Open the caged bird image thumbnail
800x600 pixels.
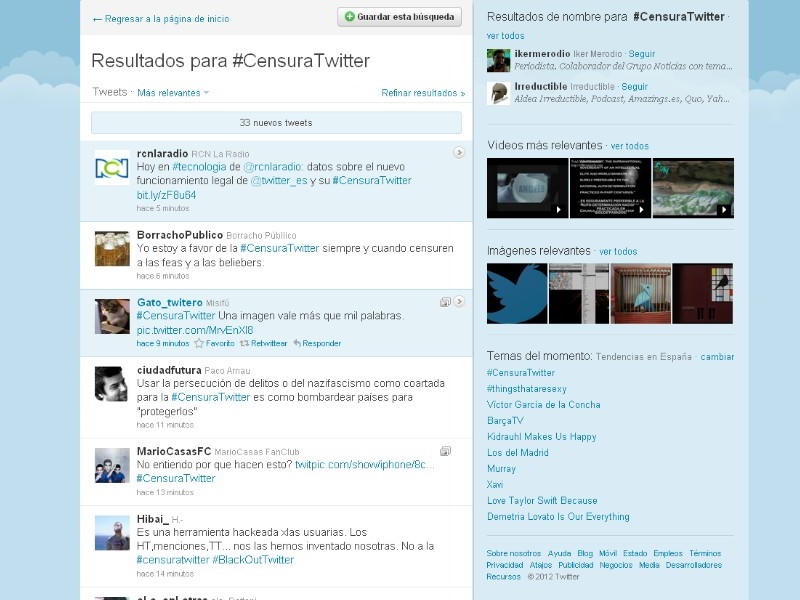[x=641, y=293]
